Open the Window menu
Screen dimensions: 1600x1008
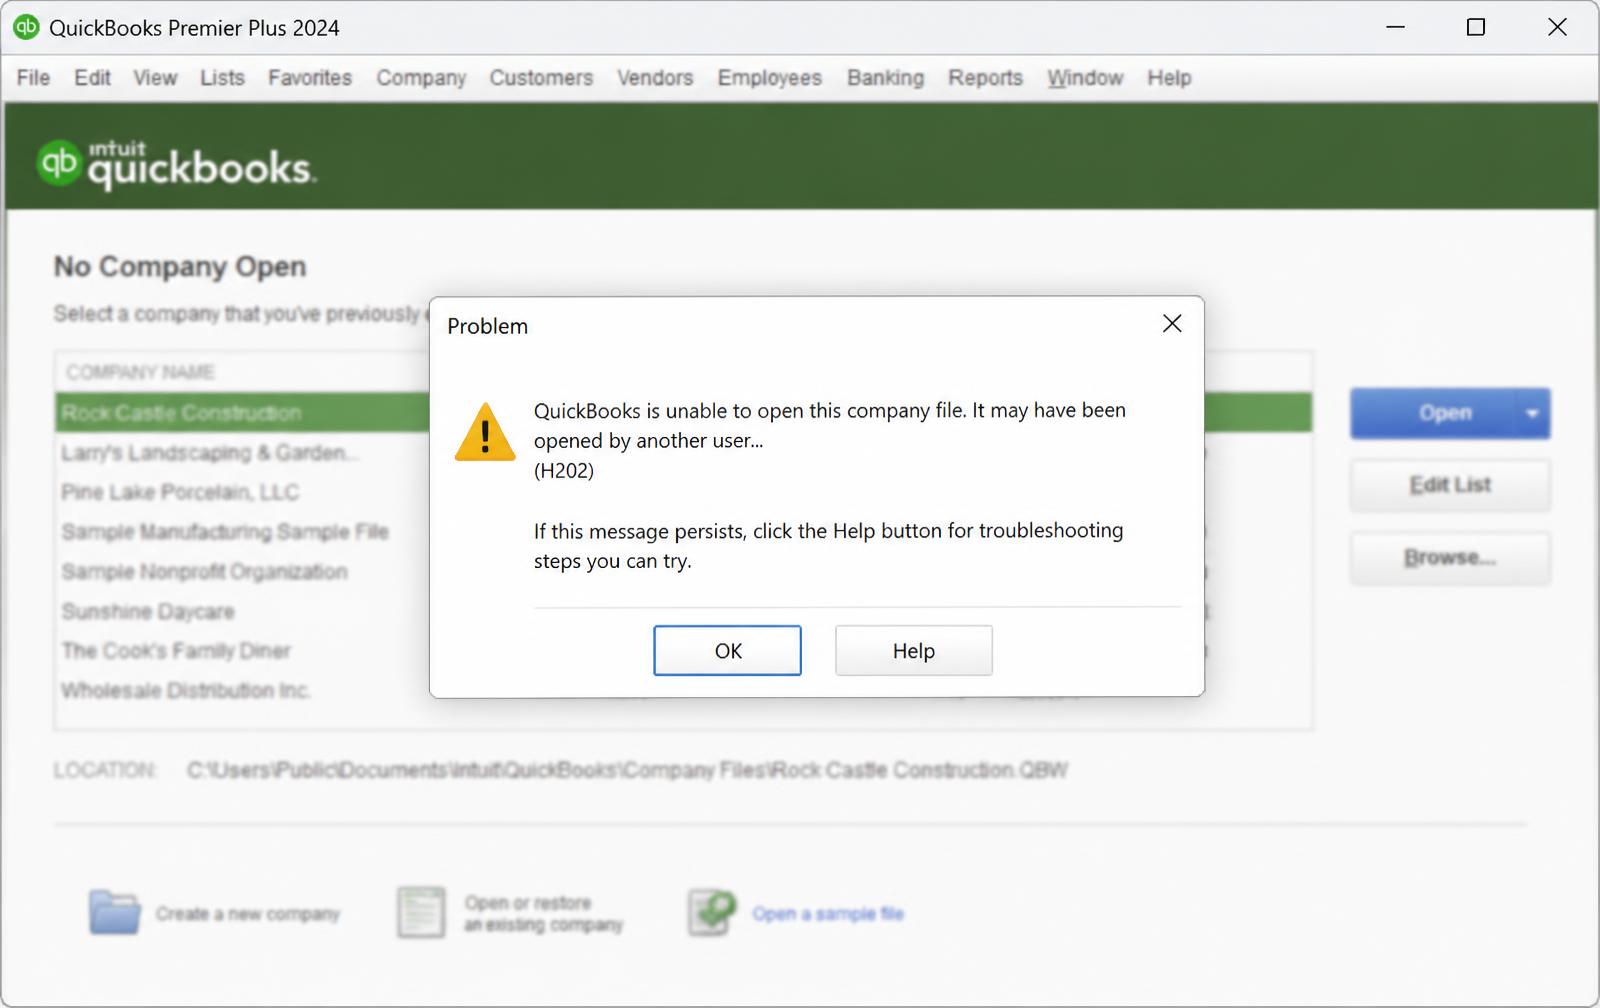[x=1085, y=78]
